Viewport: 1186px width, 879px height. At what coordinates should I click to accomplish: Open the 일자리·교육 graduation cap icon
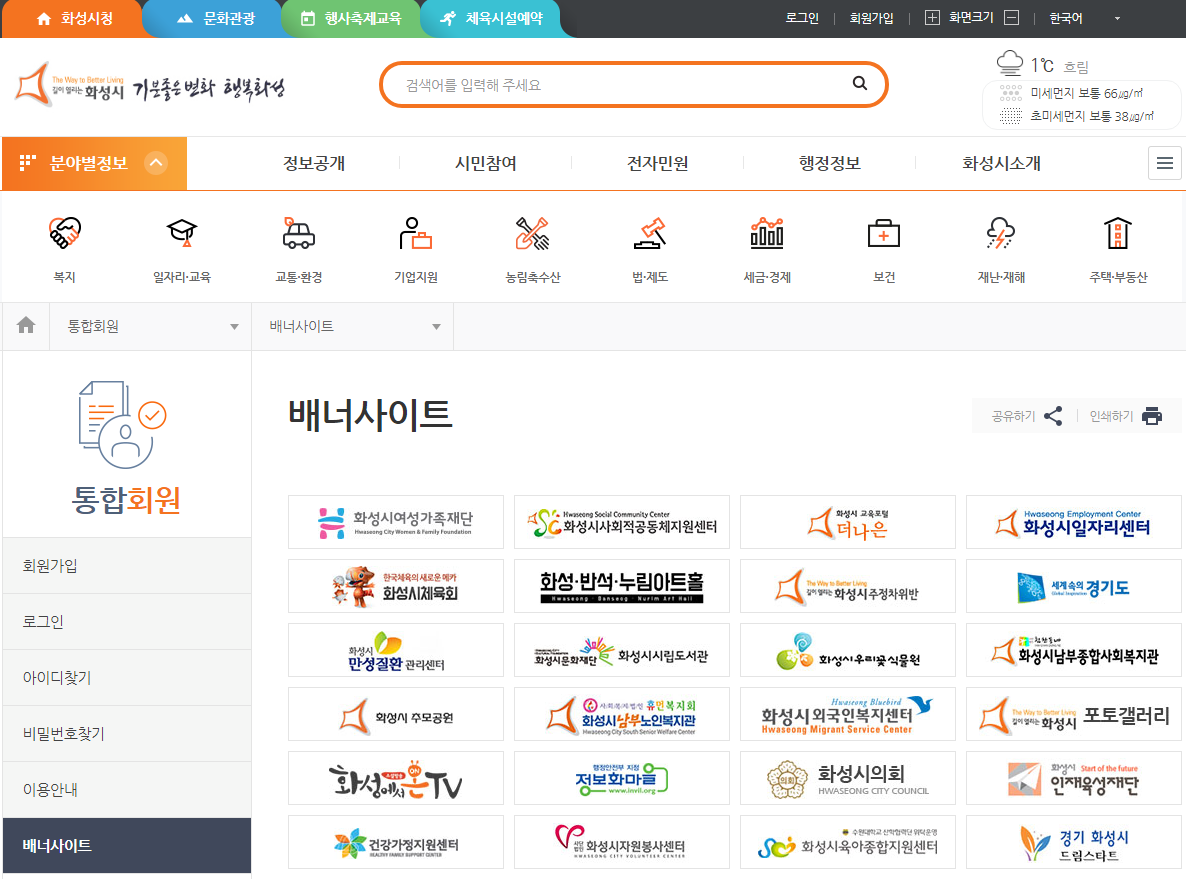182,233
